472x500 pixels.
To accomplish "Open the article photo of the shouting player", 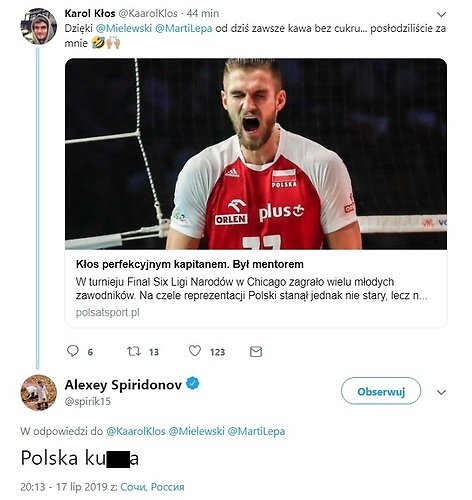I will (256, 154).
